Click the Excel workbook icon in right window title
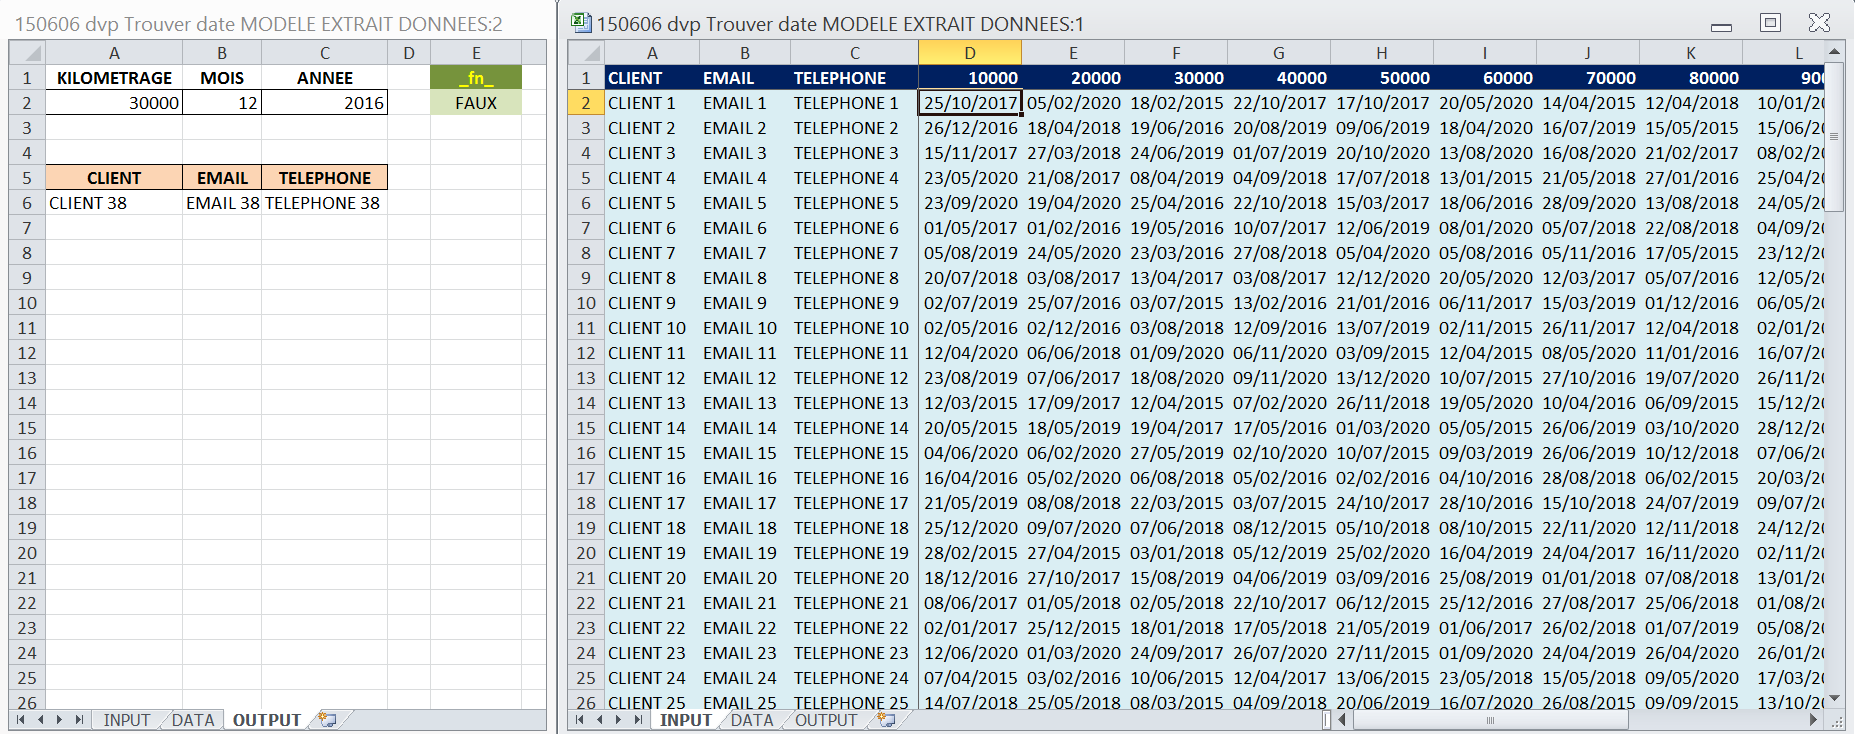The height and width of the screenshot is (734, 1855). [x=581, y=22]
